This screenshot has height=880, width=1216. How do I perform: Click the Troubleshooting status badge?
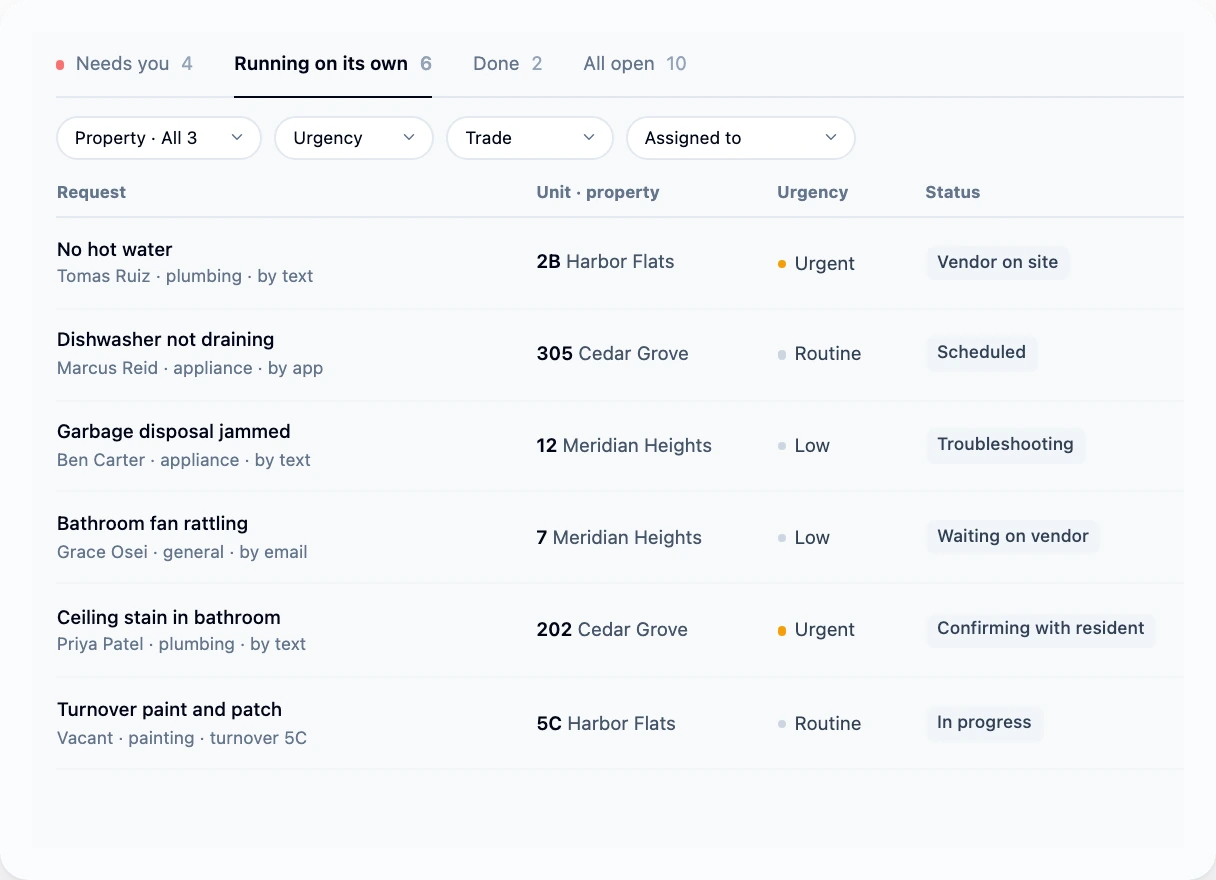[x=1006, y=444]
